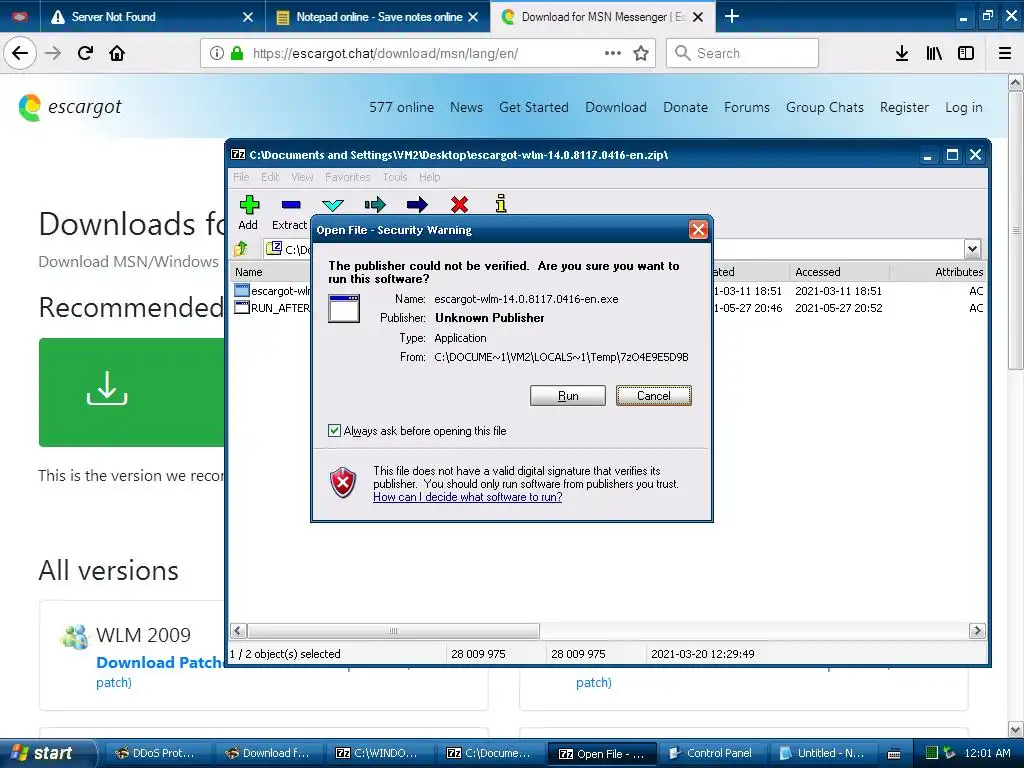Viewport: 1024px width, 768px height.
Task: Open the Log in link
Action: point(963,107)
